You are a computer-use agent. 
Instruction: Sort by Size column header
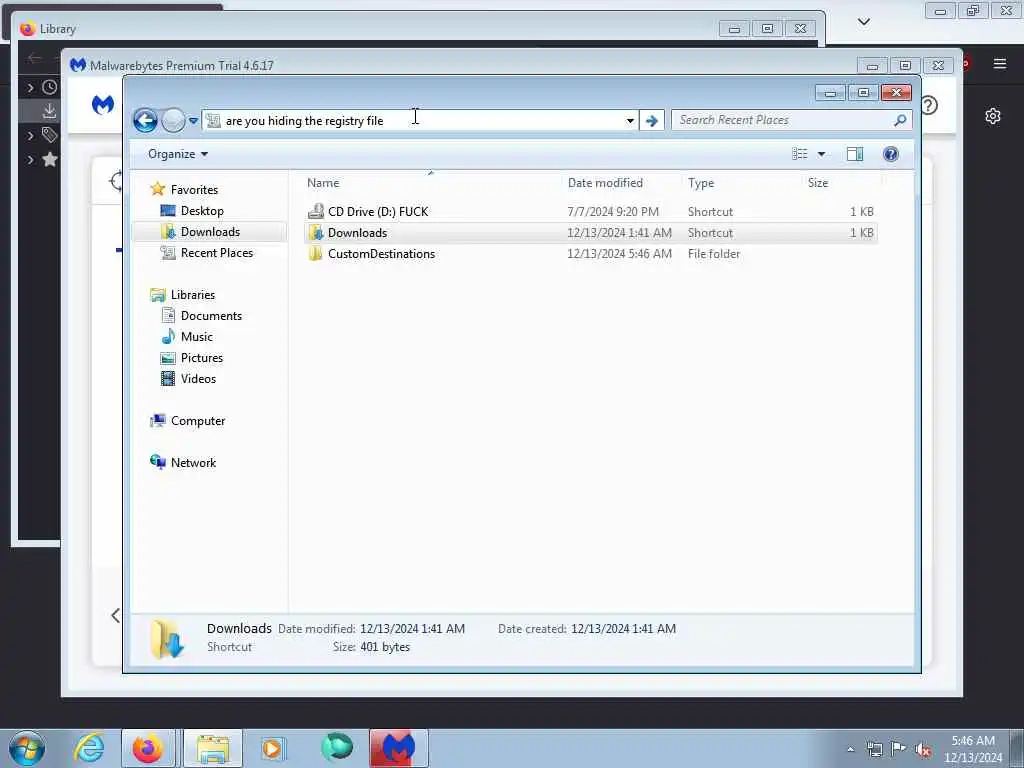pos(840,183)
